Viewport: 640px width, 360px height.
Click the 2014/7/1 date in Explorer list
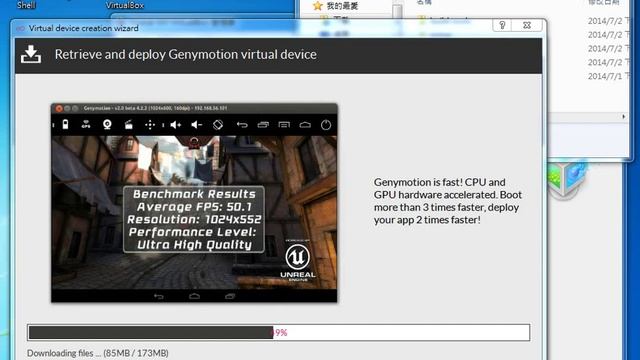[x=605, y=76]
